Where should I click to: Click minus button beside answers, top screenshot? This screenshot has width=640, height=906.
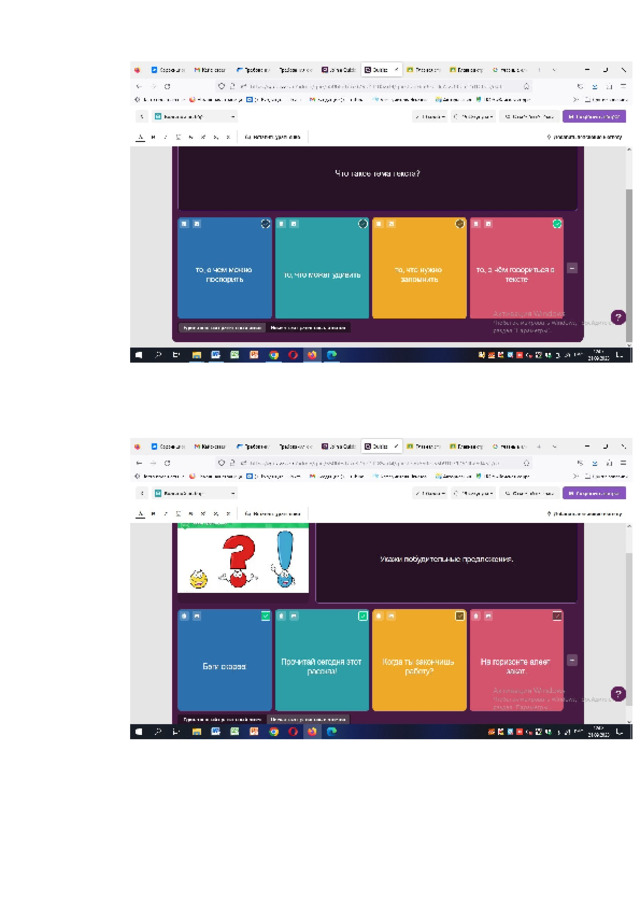572,268
